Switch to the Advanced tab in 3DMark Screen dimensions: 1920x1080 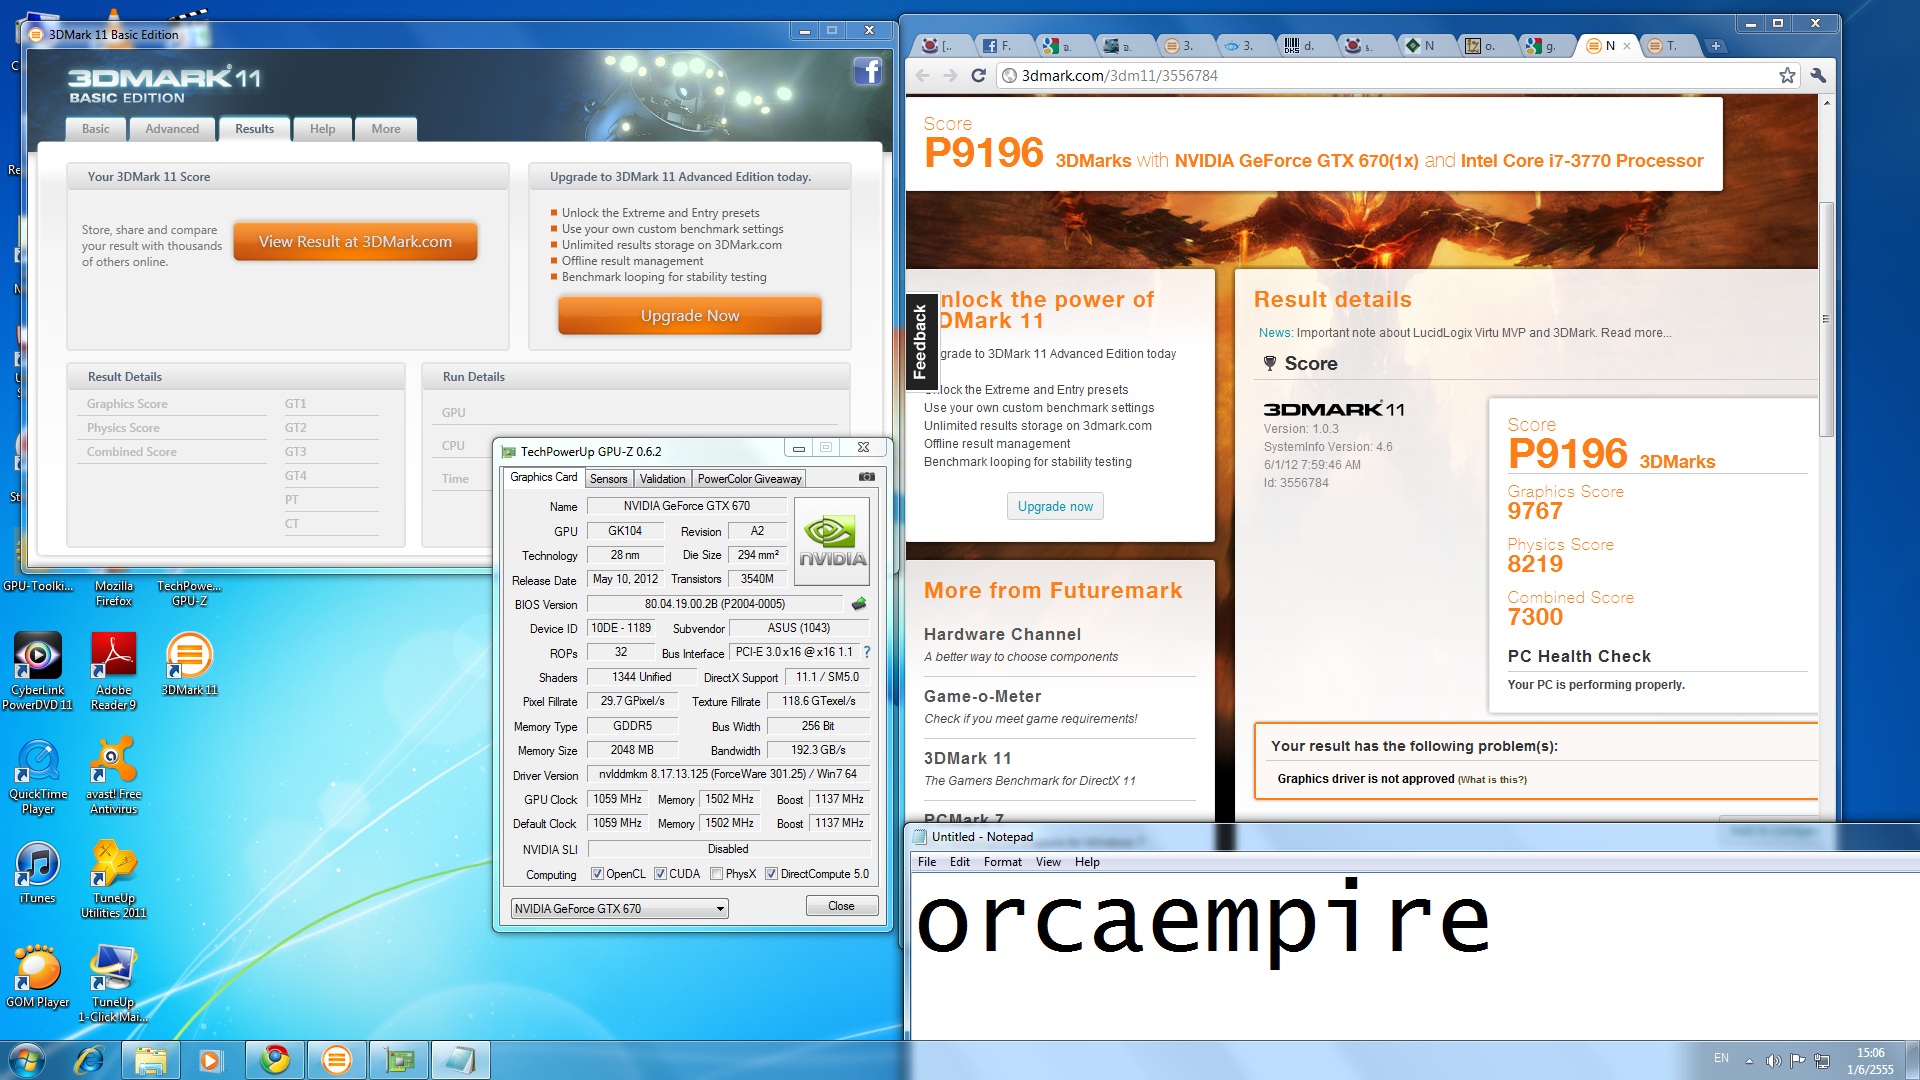click(x=172, y=129)
